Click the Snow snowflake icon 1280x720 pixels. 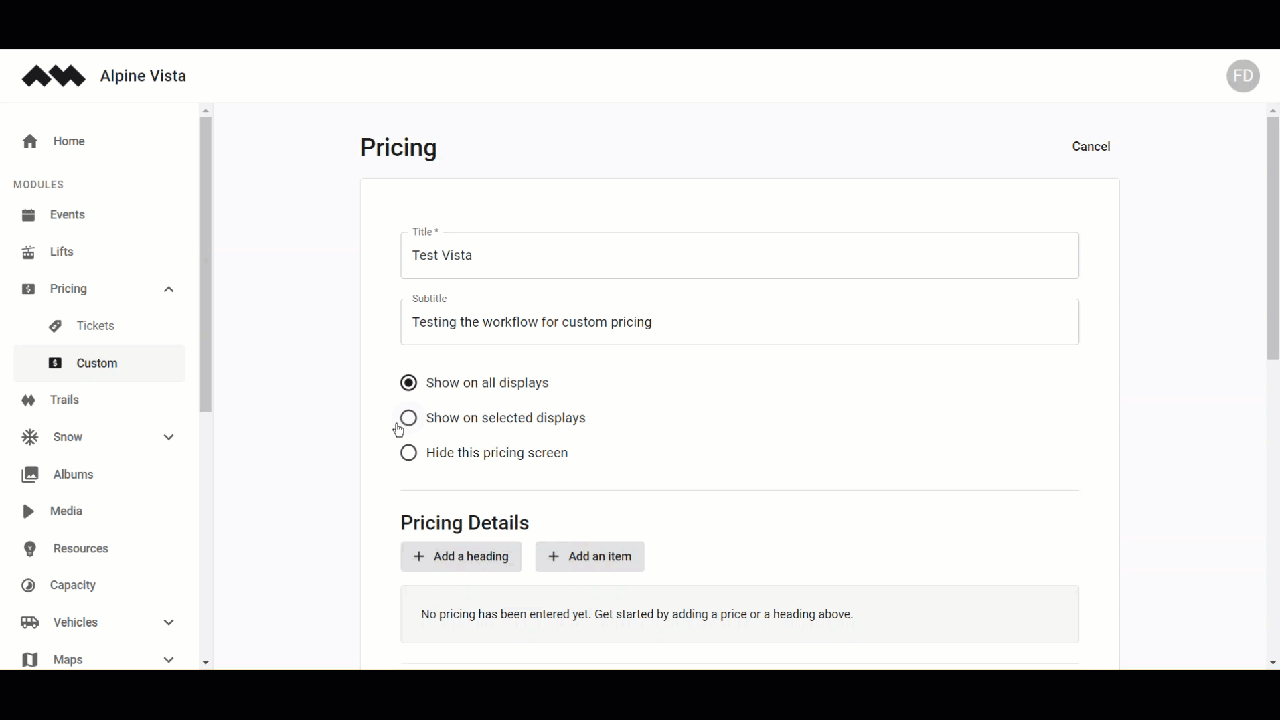[x=30, y=437]
